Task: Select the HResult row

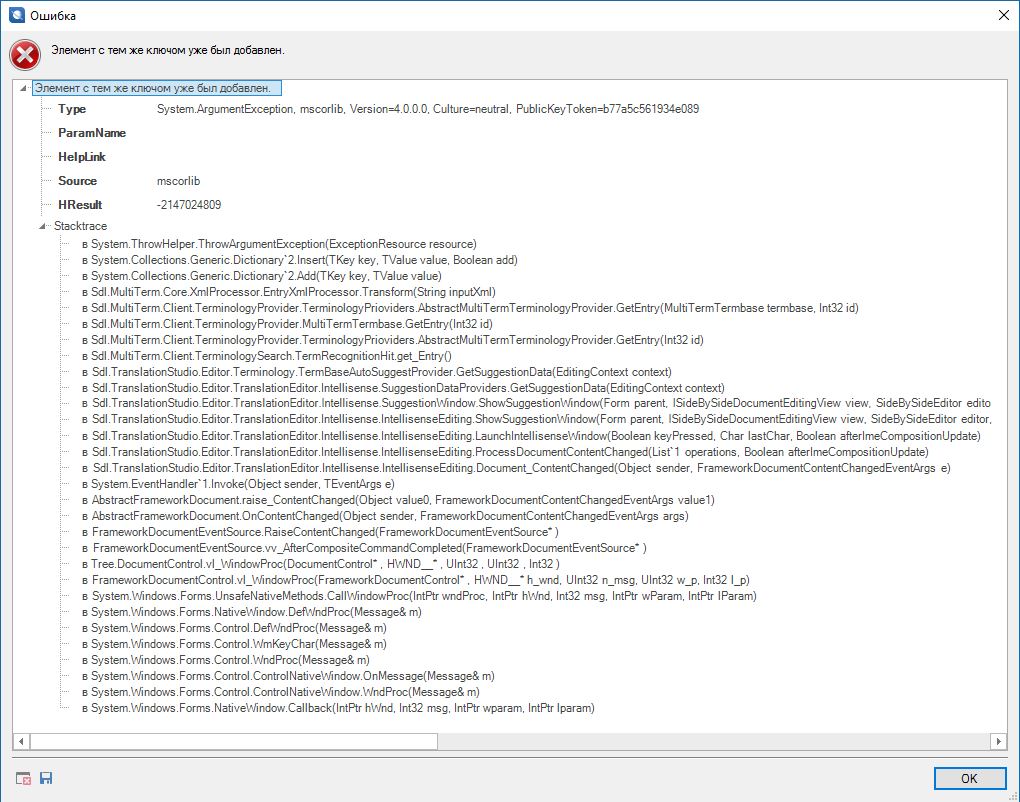Action: click(139, 205)
